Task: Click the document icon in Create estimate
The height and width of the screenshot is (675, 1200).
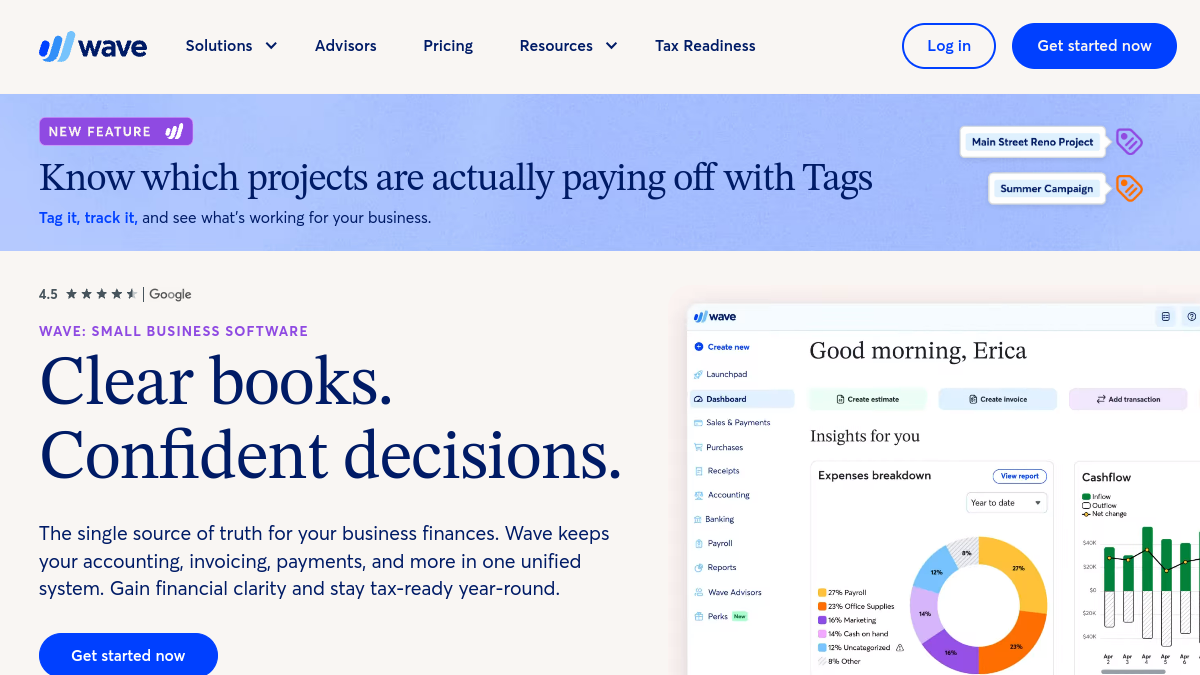Action: (x=841, y=399)
